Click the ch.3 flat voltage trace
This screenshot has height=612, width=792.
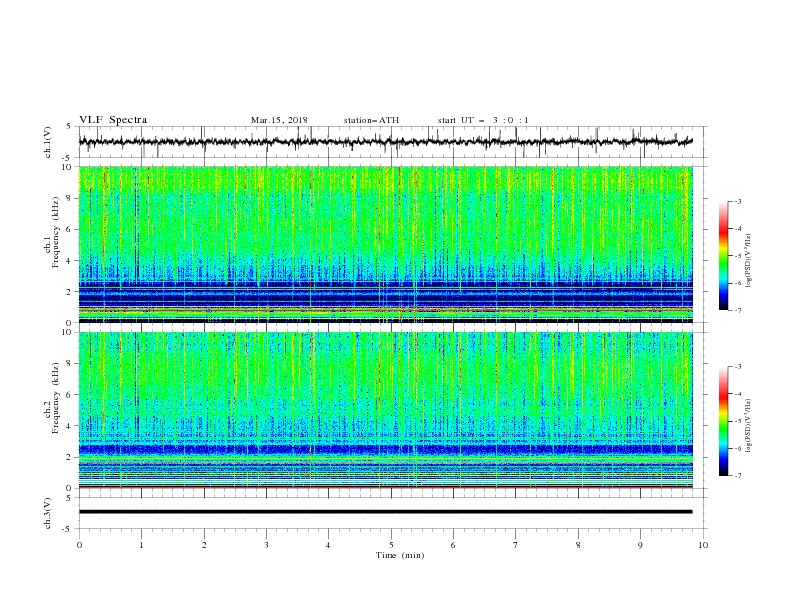click(385, 512)
